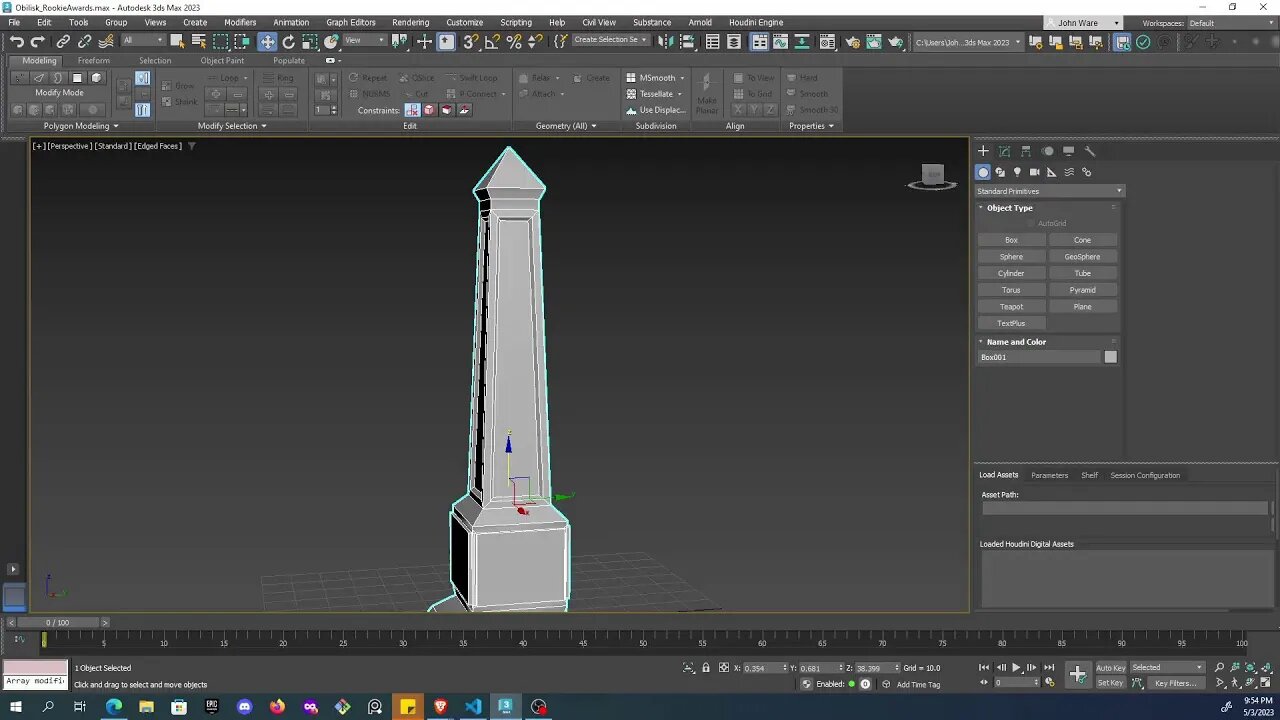Click the Zoom Extents All navigation icon

click(x=1266, y=667)
